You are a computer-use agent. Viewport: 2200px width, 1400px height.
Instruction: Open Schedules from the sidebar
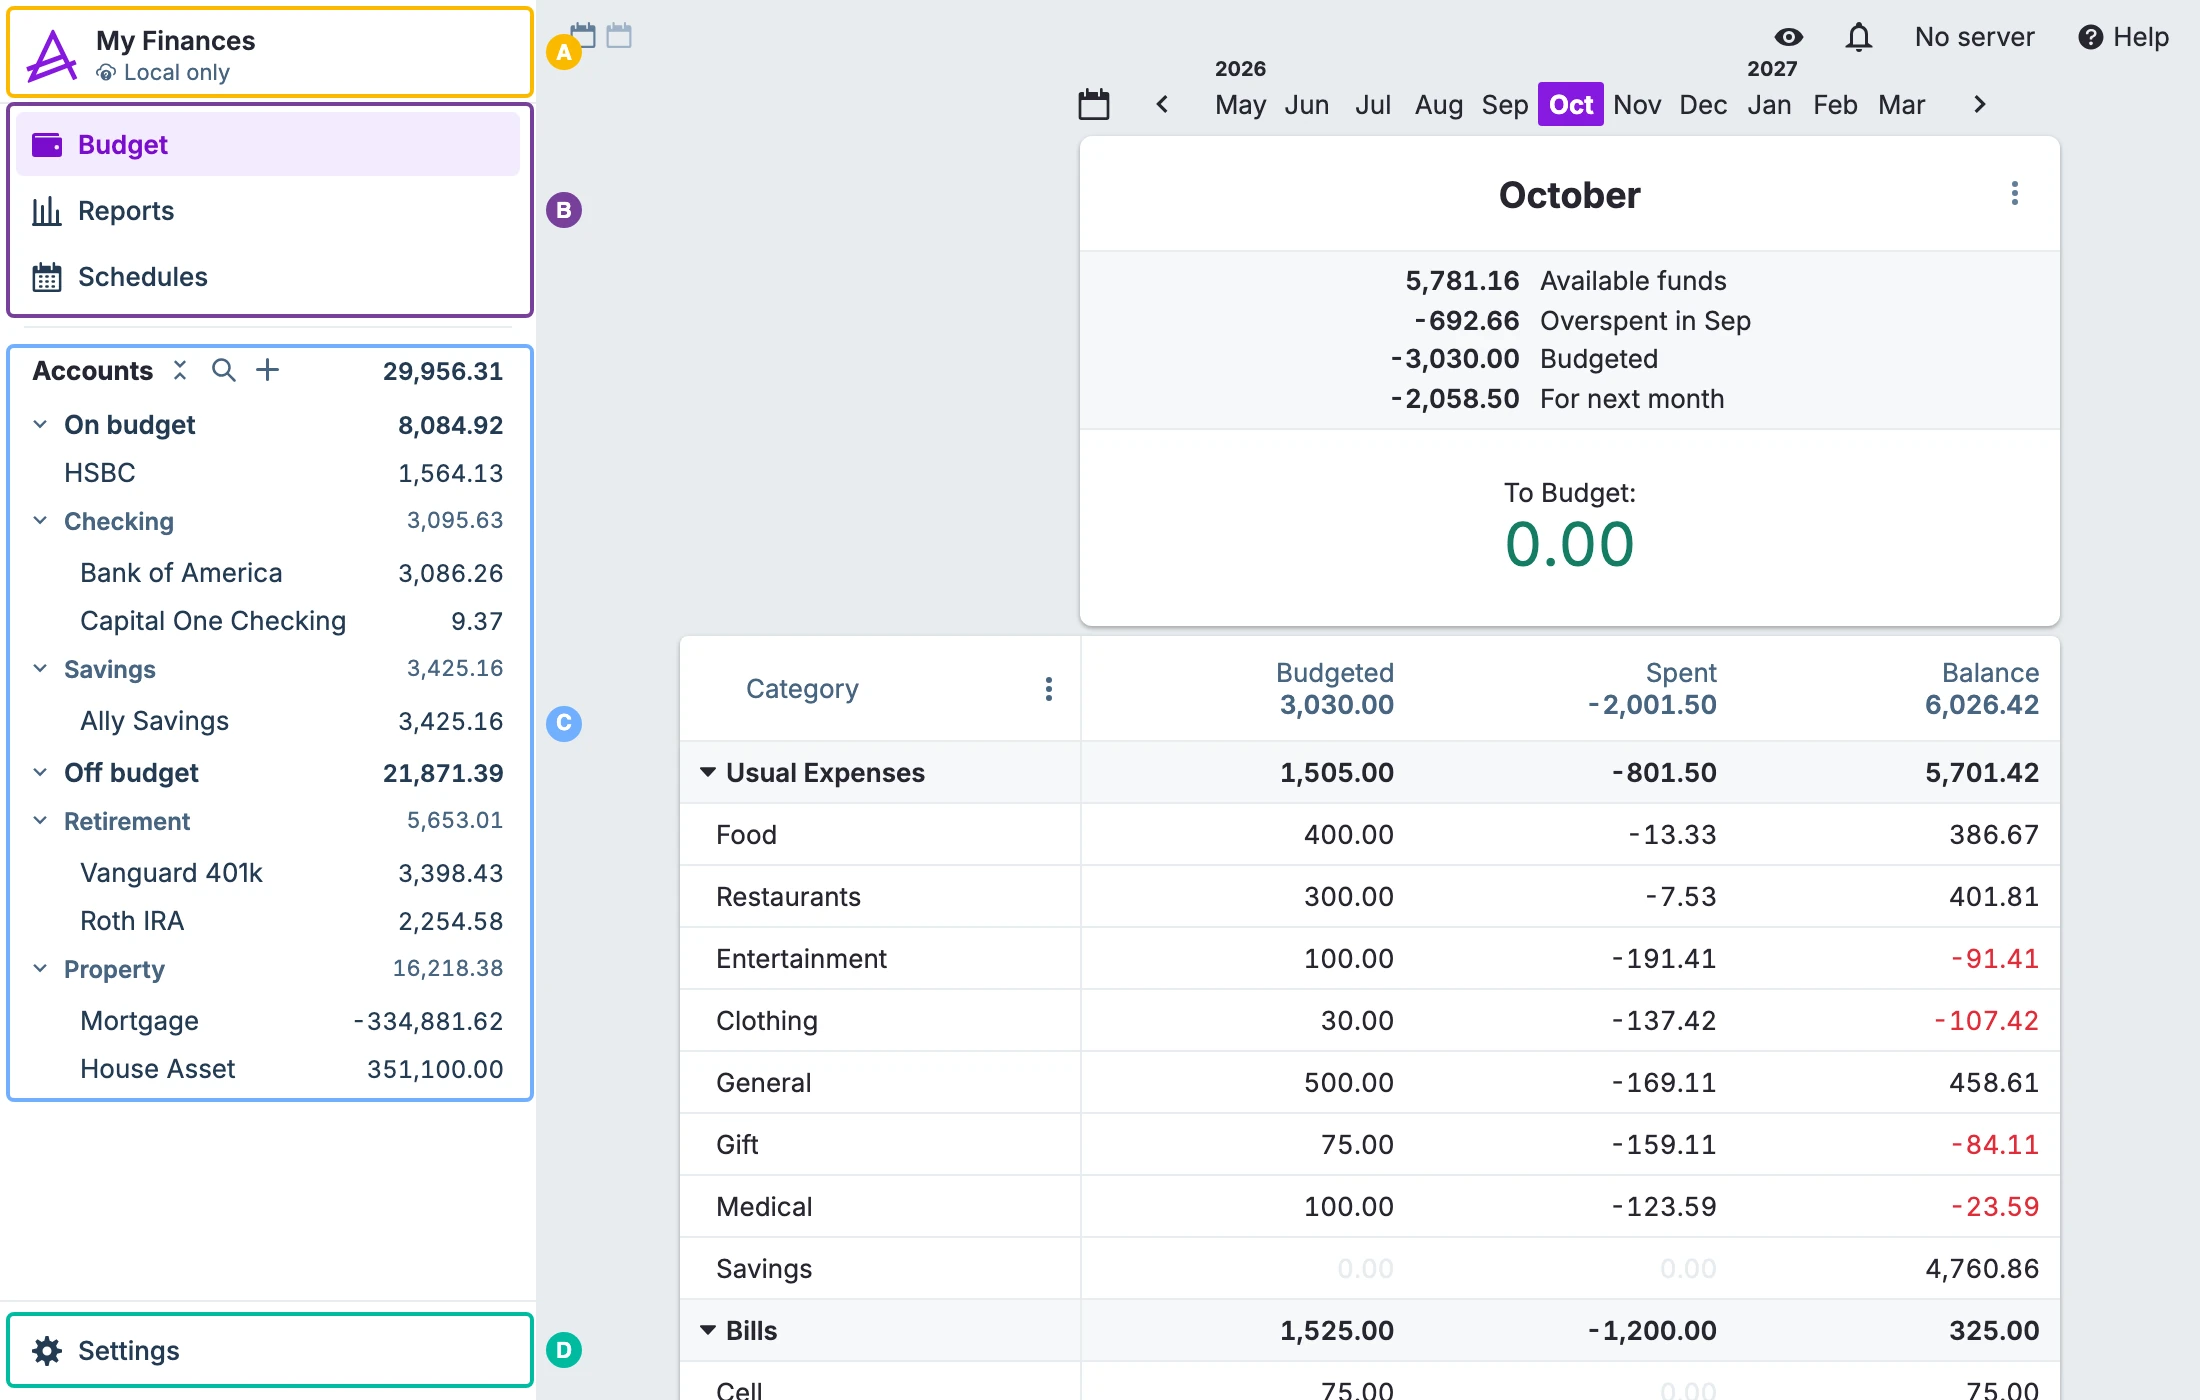268,276
